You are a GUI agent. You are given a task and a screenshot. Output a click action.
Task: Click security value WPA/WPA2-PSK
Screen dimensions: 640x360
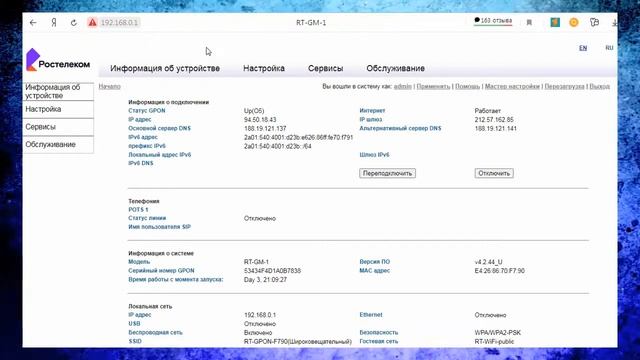498,333
